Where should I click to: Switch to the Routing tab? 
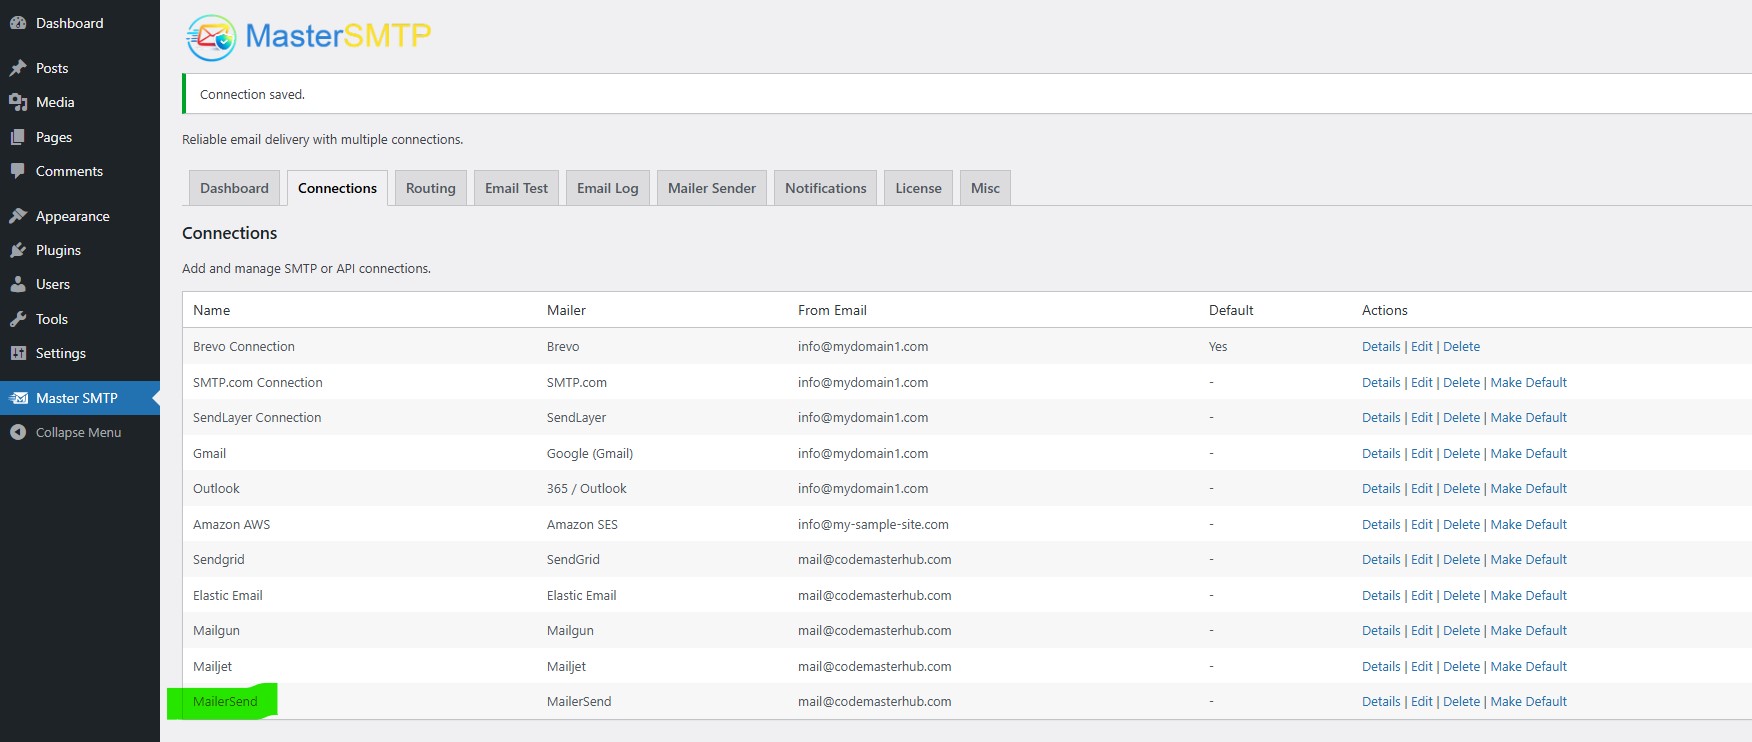430,188
